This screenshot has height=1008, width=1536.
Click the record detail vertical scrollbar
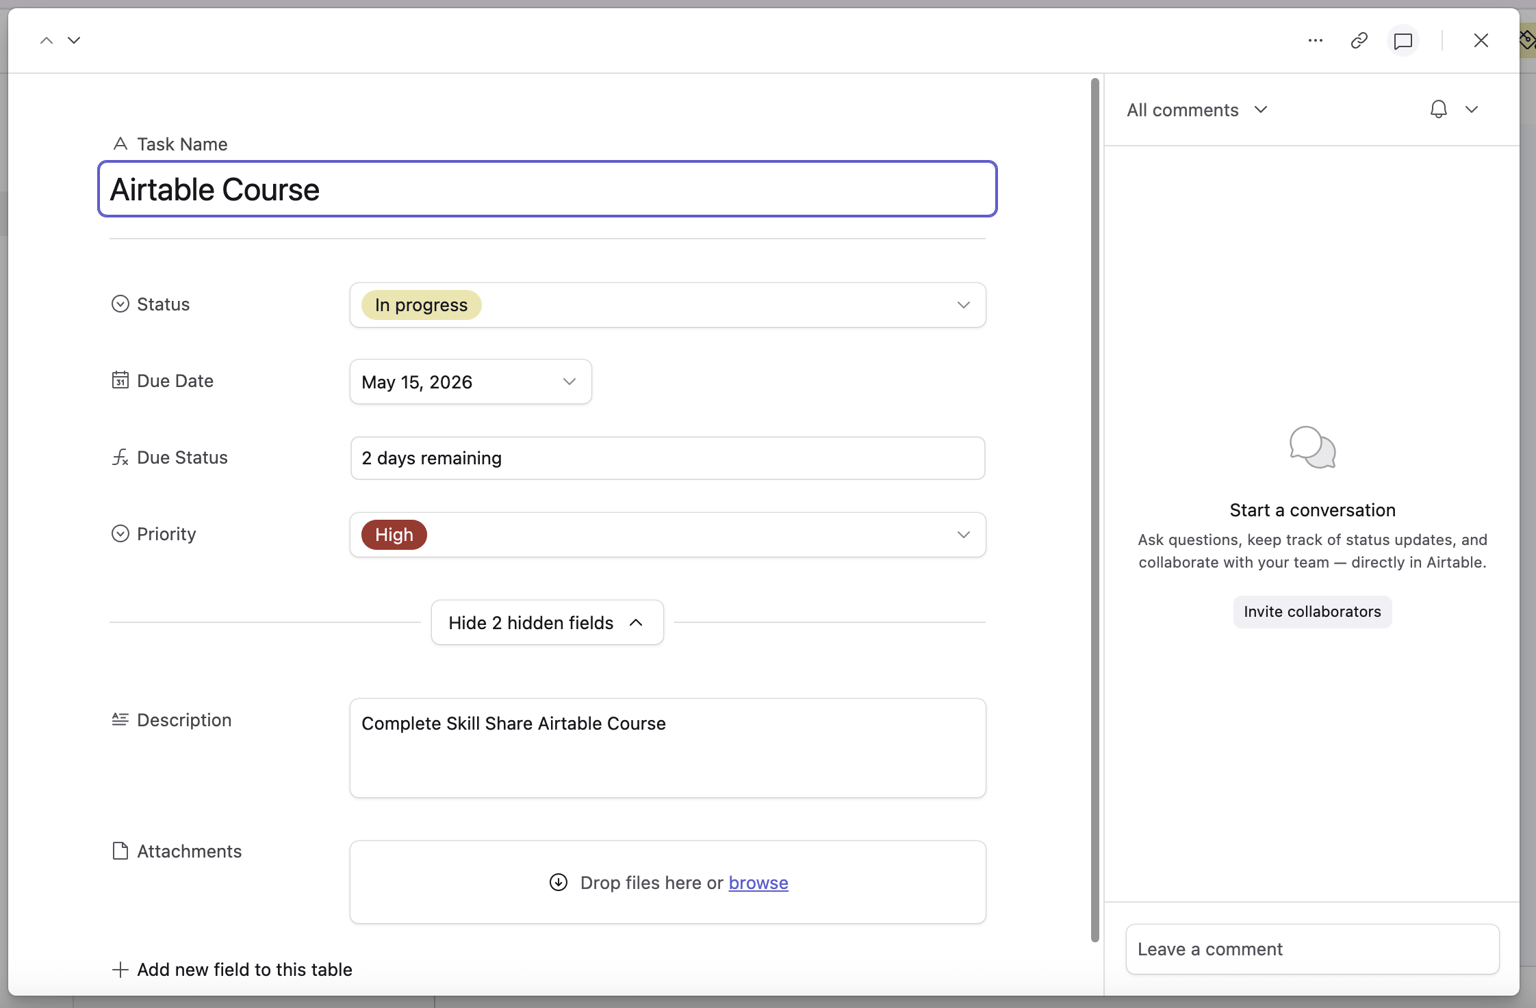(1095, 510)
